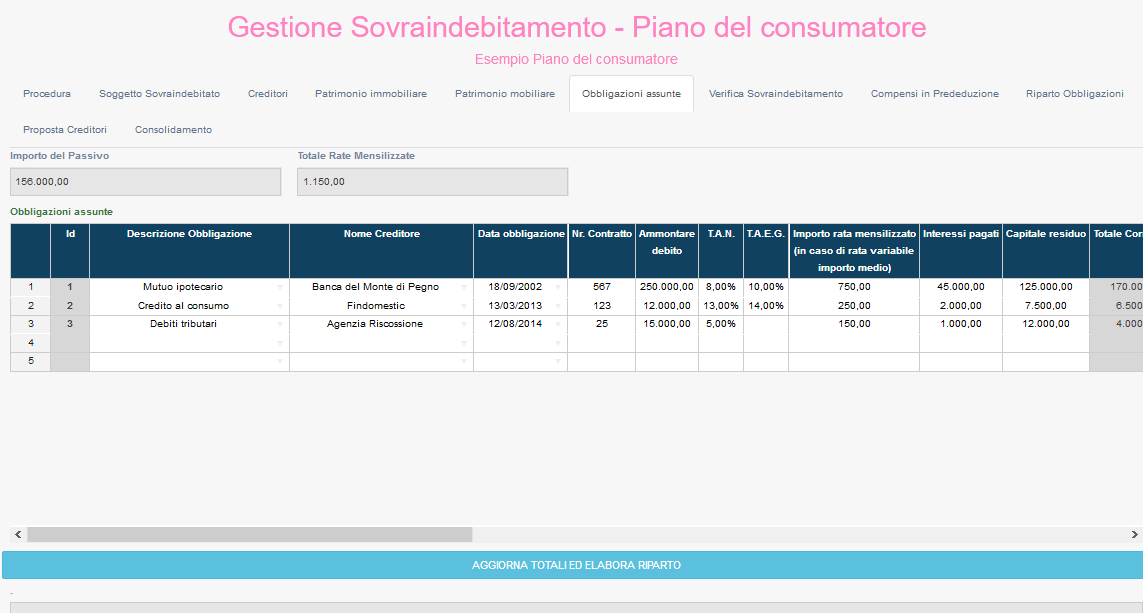1143x613 pixels.
Task: Go to the Creditori tab
Action: [268, 94]
